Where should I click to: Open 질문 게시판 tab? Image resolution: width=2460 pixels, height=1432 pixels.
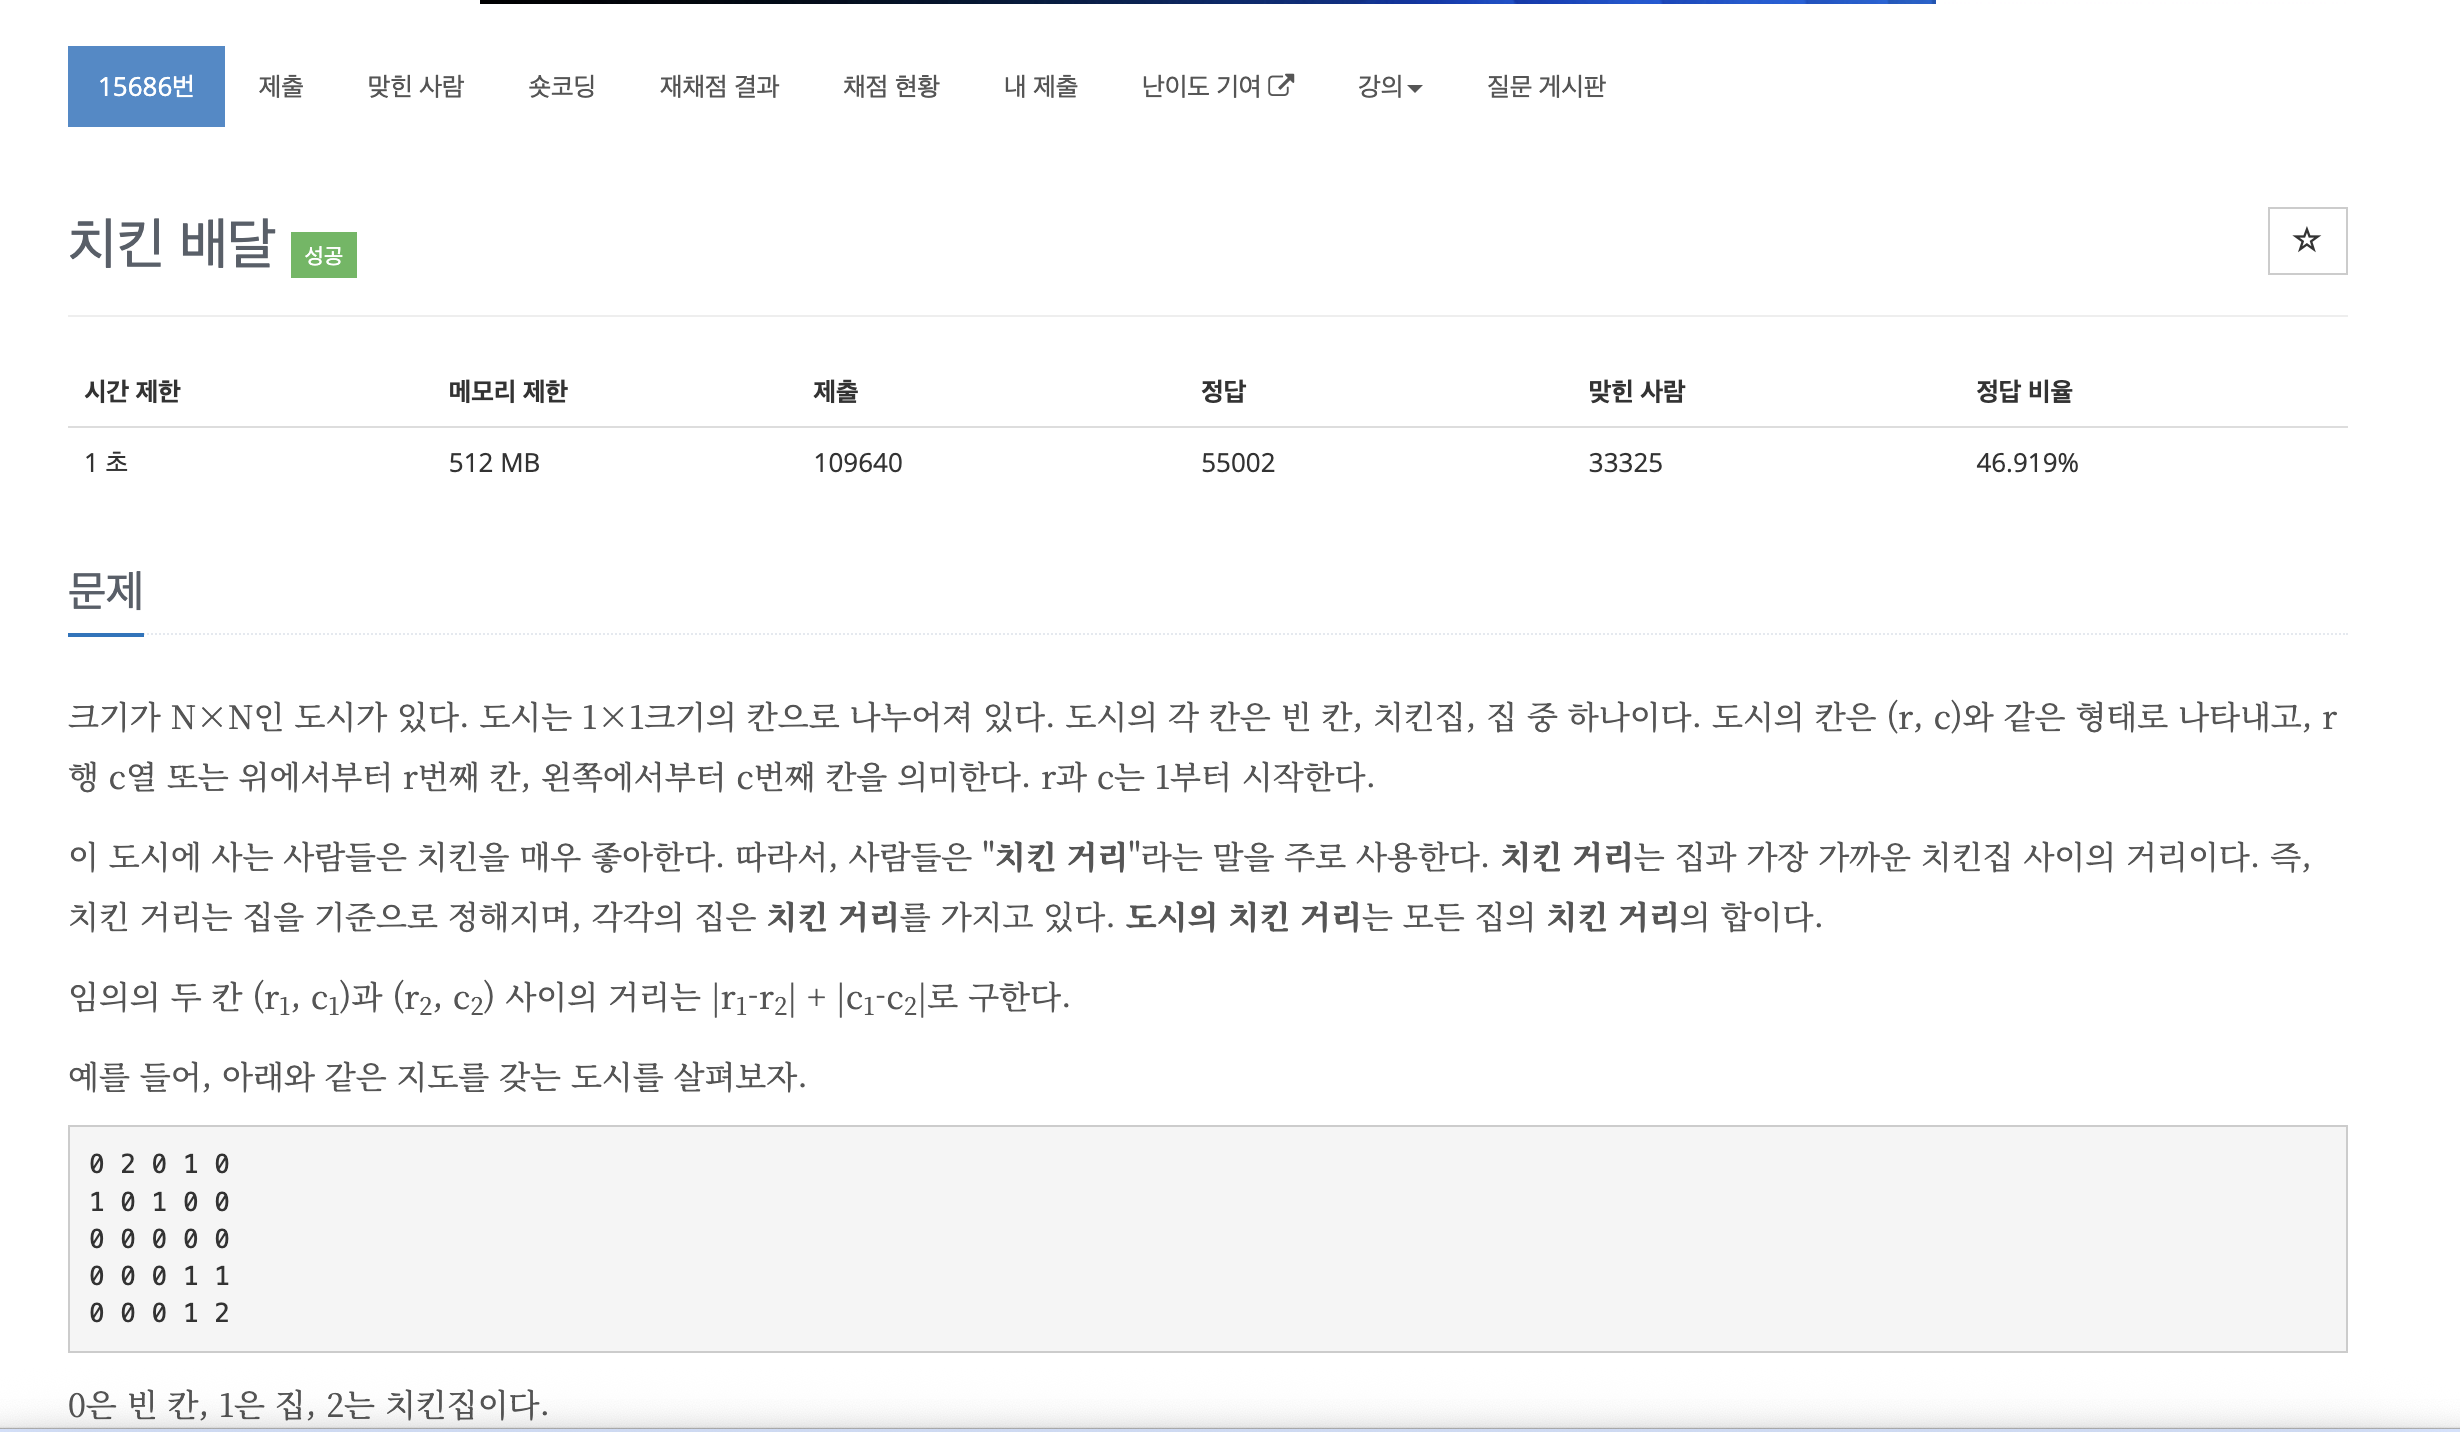pos(1545,87)
